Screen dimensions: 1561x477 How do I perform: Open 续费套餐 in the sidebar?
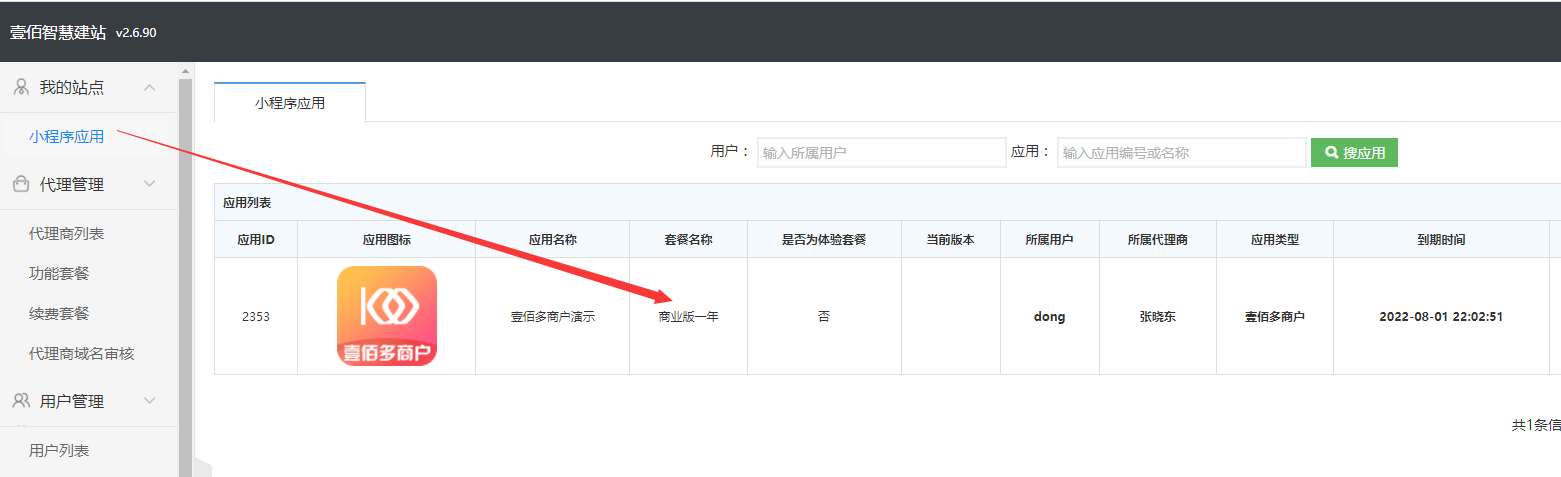(59, 314)
